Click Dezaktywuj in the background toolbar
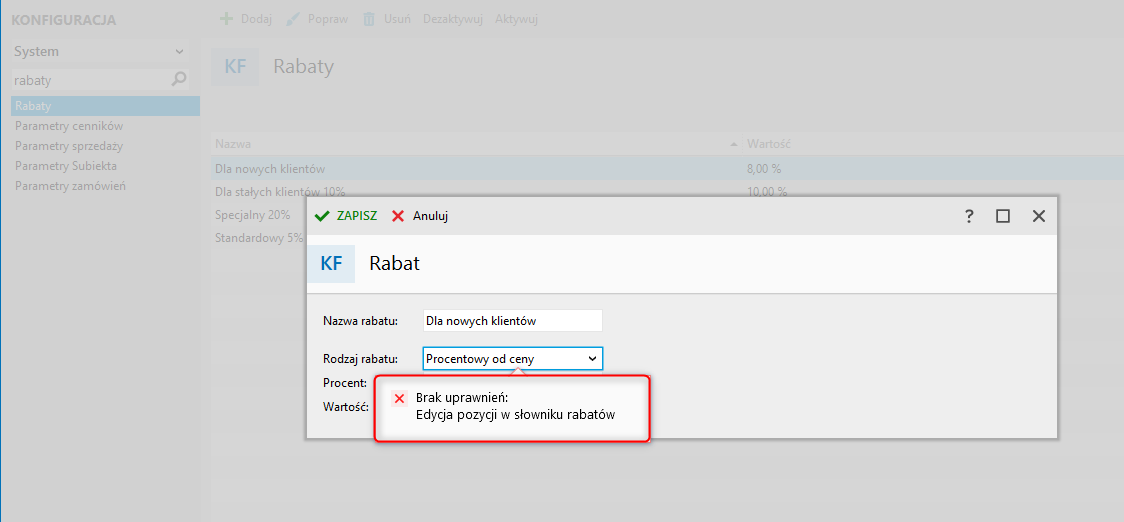Viewport: 1124px width, 522px height. coord(453,19)
